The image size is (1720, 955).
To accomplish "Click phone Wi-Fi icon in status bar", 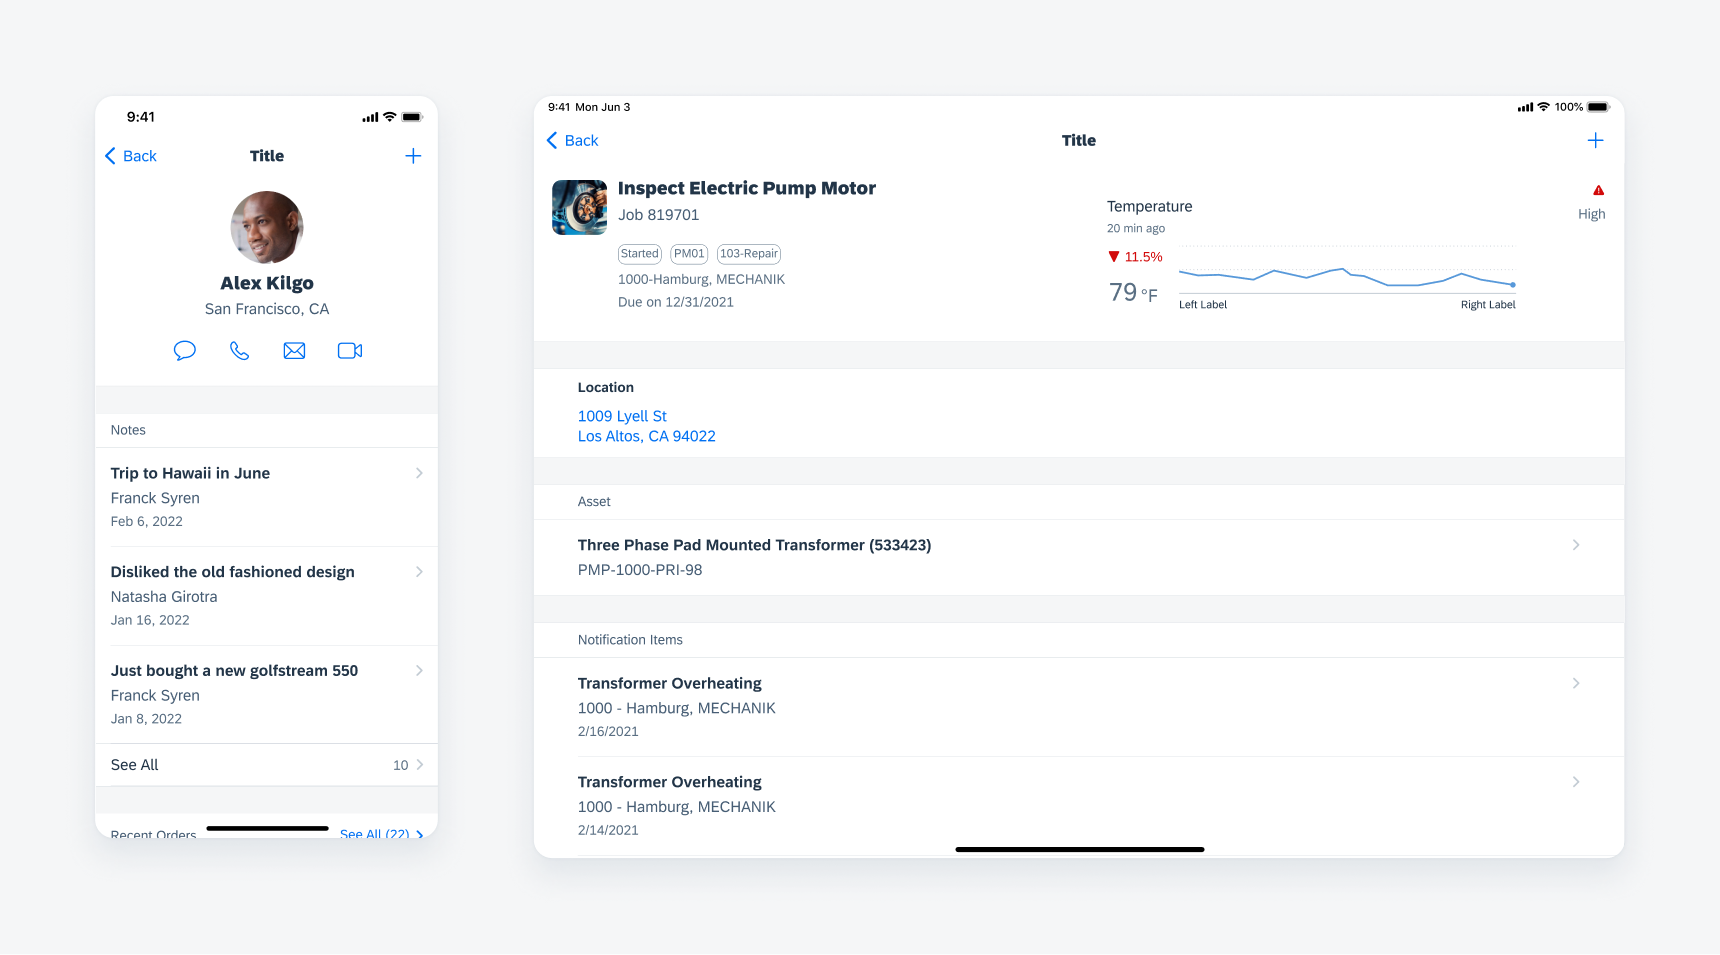I will 390,117.
